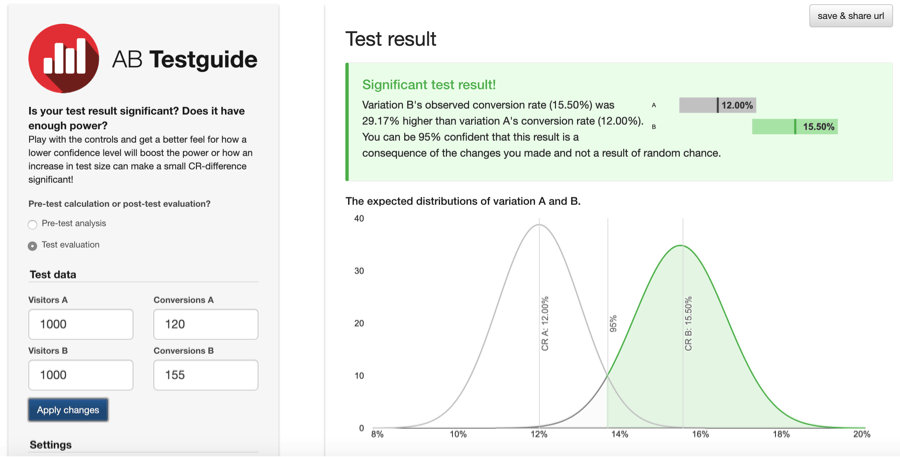Image resolution: width=900 pixels, height=457 pixels.
Task: Click the AB Testguide title text
Action: (184, 60)
